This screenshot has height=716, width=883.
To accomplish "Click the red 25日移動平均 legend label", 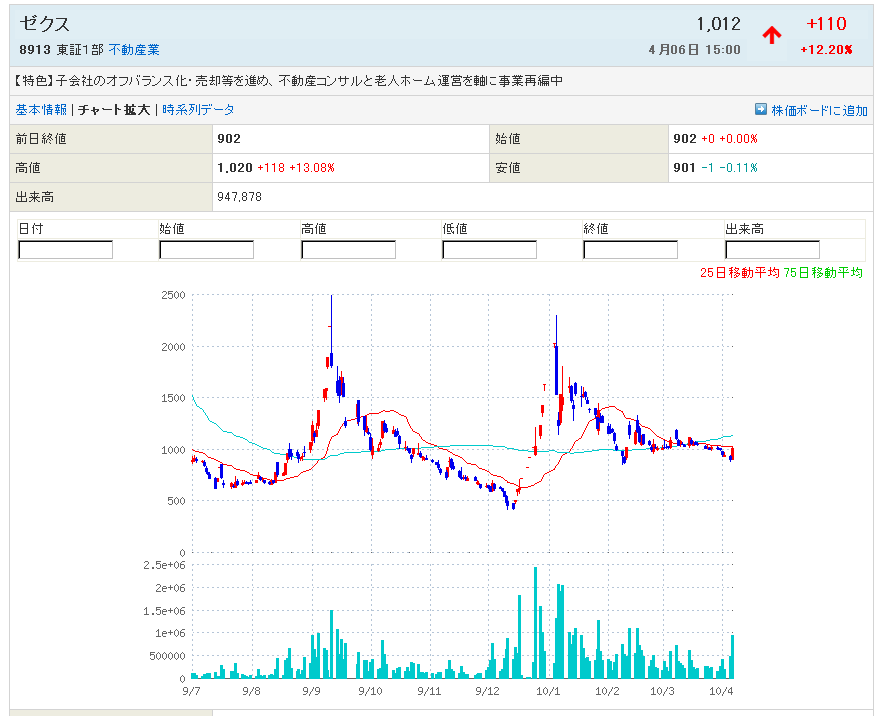I will tap(739, 273).
